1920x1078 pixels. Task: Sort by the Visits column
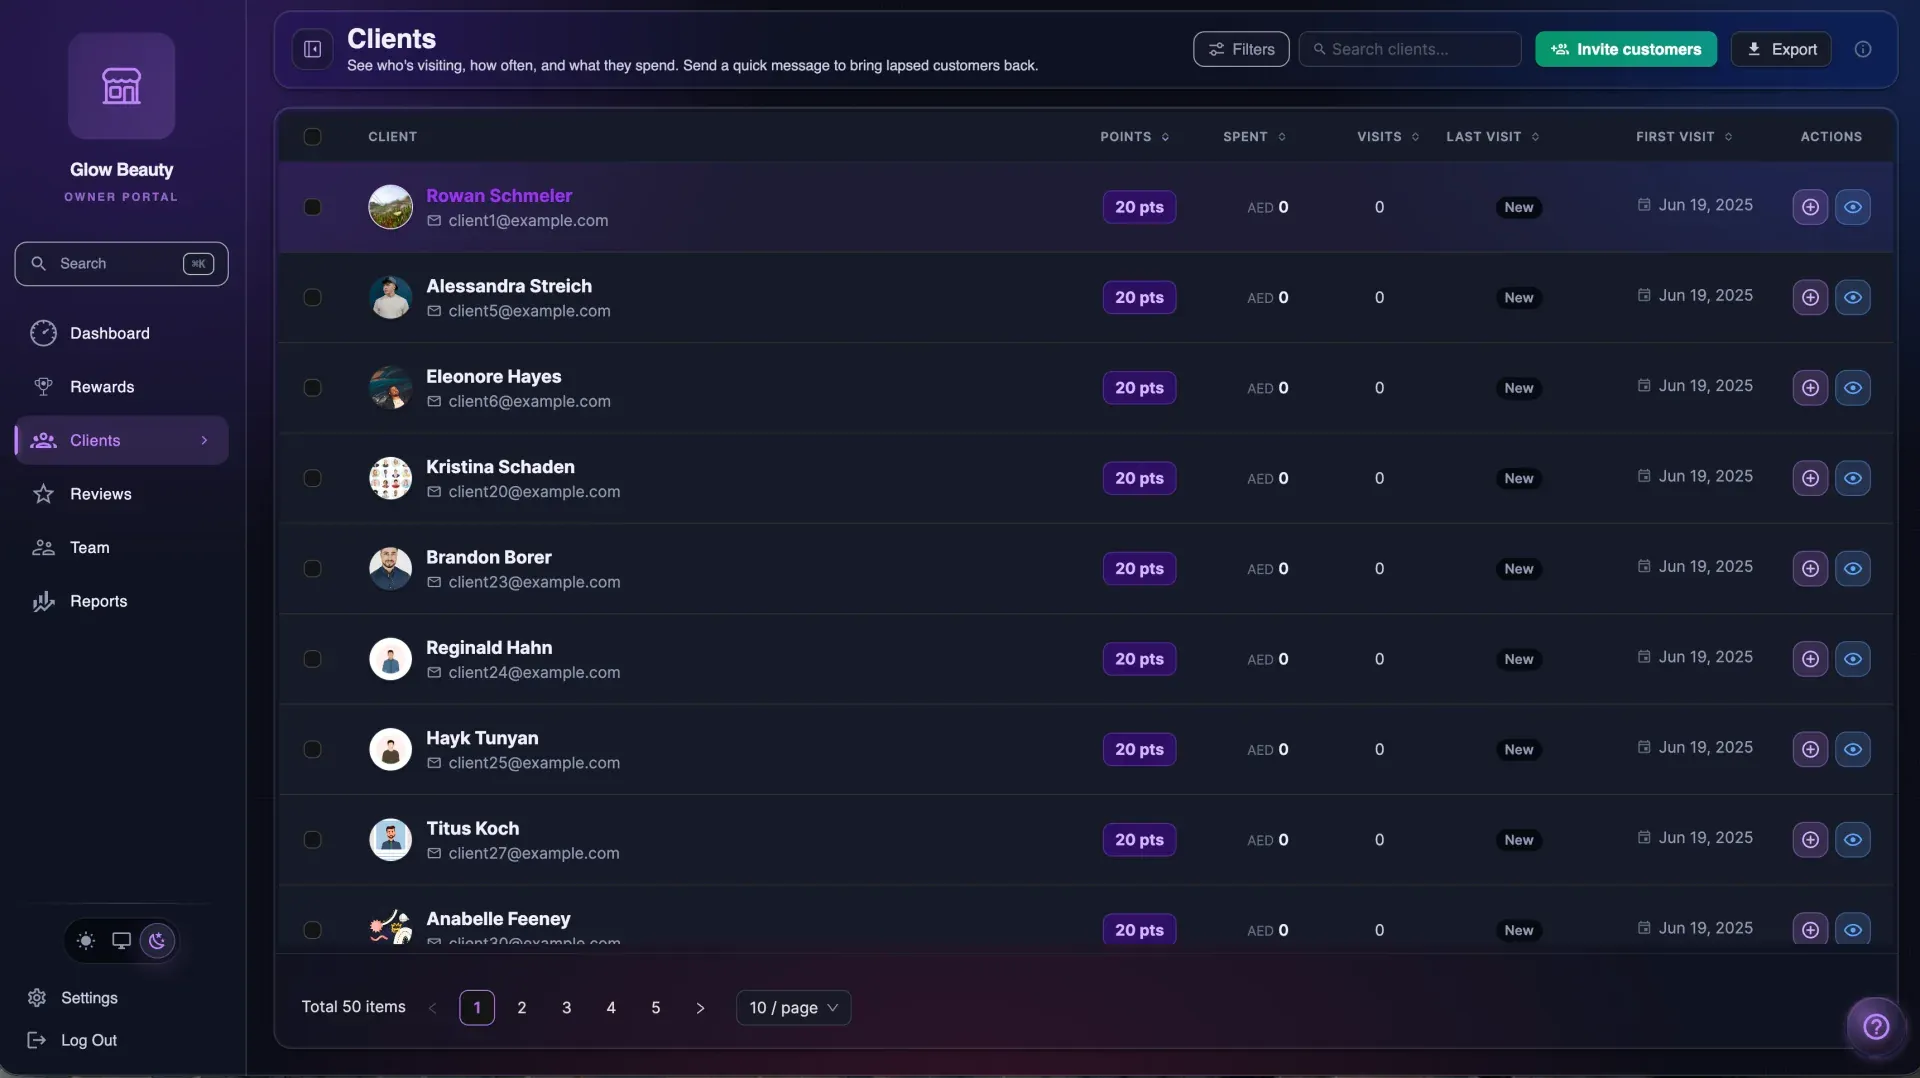[x=1388, y=137]
